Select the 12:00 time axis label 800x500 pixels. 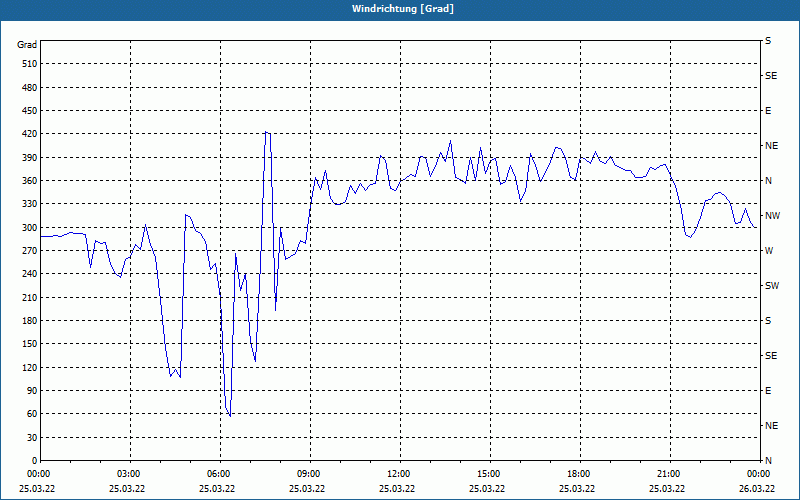pyautogui.click(x=398, y=474)
